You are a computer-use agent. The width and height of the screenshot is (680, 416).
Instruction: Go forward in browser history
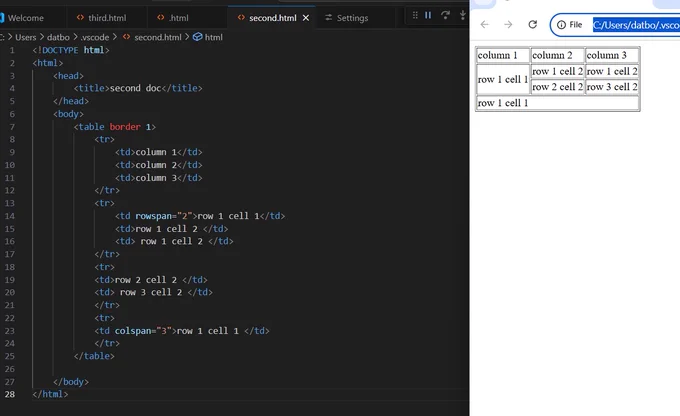[508, 25]
